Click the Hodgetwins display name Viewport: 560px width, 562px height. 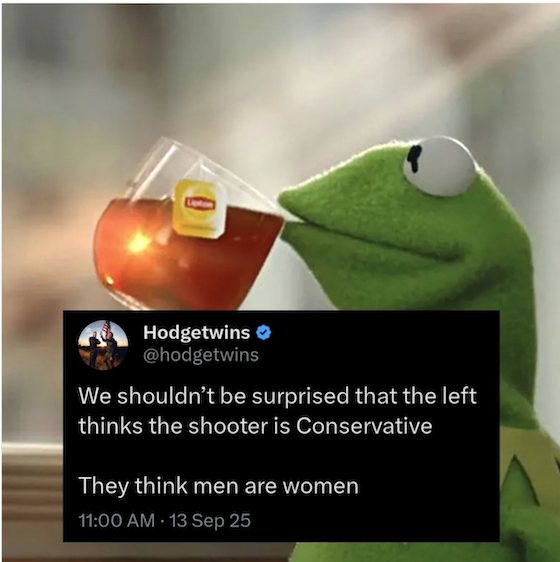point(196,333)
